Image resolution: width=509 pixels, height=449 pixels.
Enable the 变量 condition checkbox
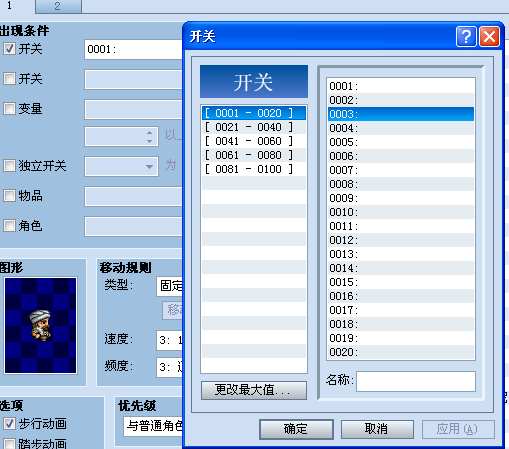[x=9, y=108]
